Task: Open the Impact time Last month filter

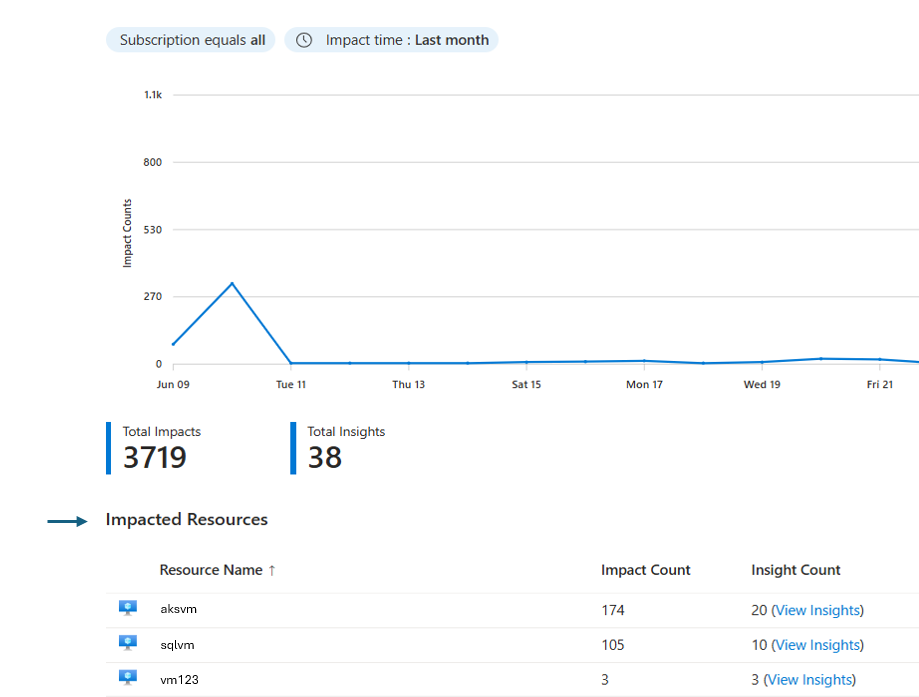Action: [391, 39]
